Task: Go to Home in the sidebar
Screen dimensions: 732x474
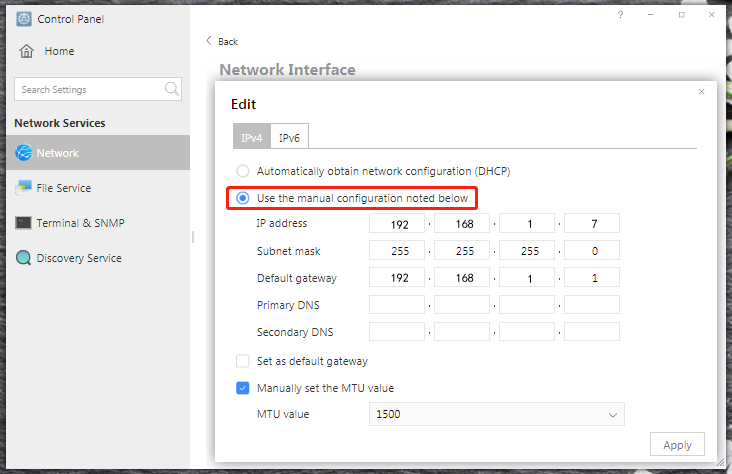Action: click(59, 51)
